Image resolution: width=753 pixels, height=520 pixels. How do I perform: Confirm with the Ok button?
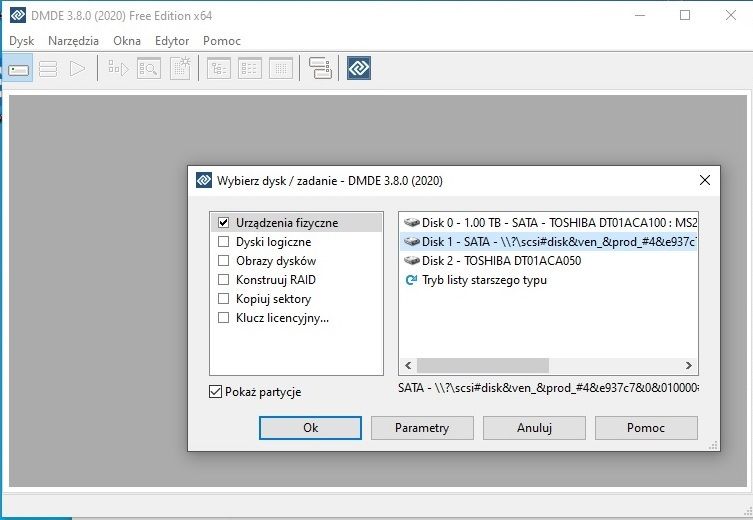(310, 428)
